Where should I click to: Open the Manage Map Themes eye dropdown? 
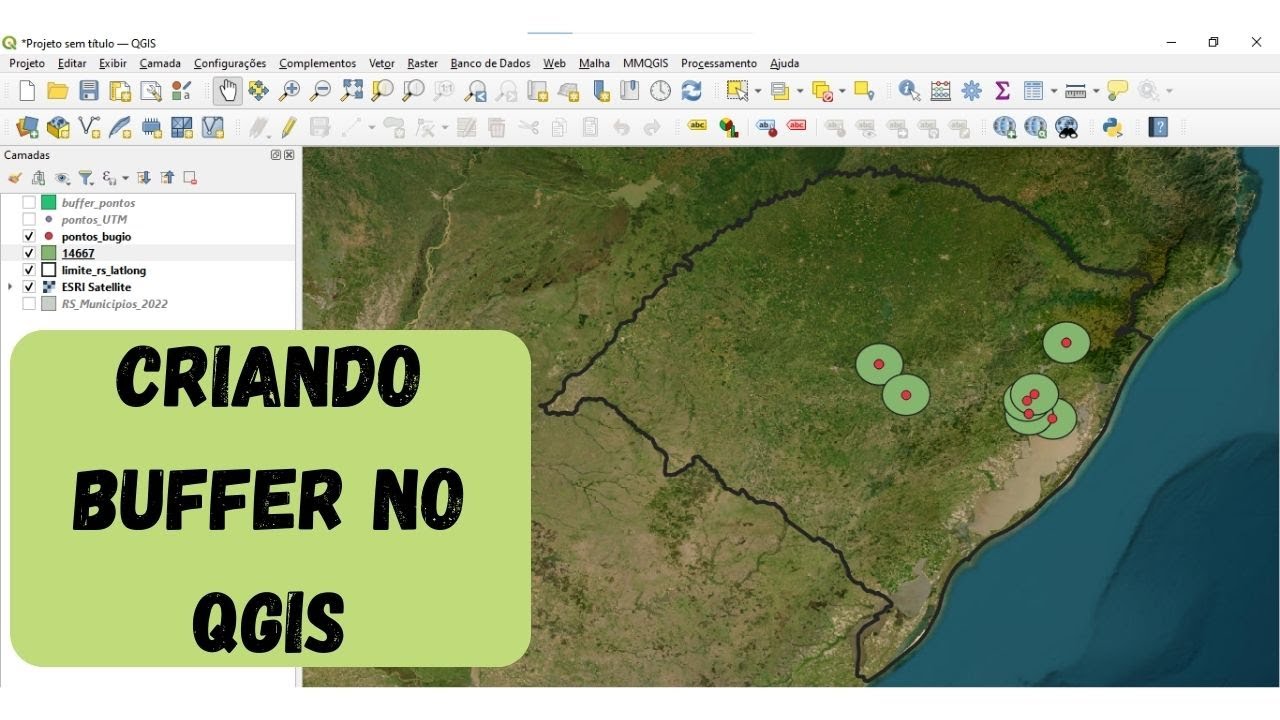(62, 178)
